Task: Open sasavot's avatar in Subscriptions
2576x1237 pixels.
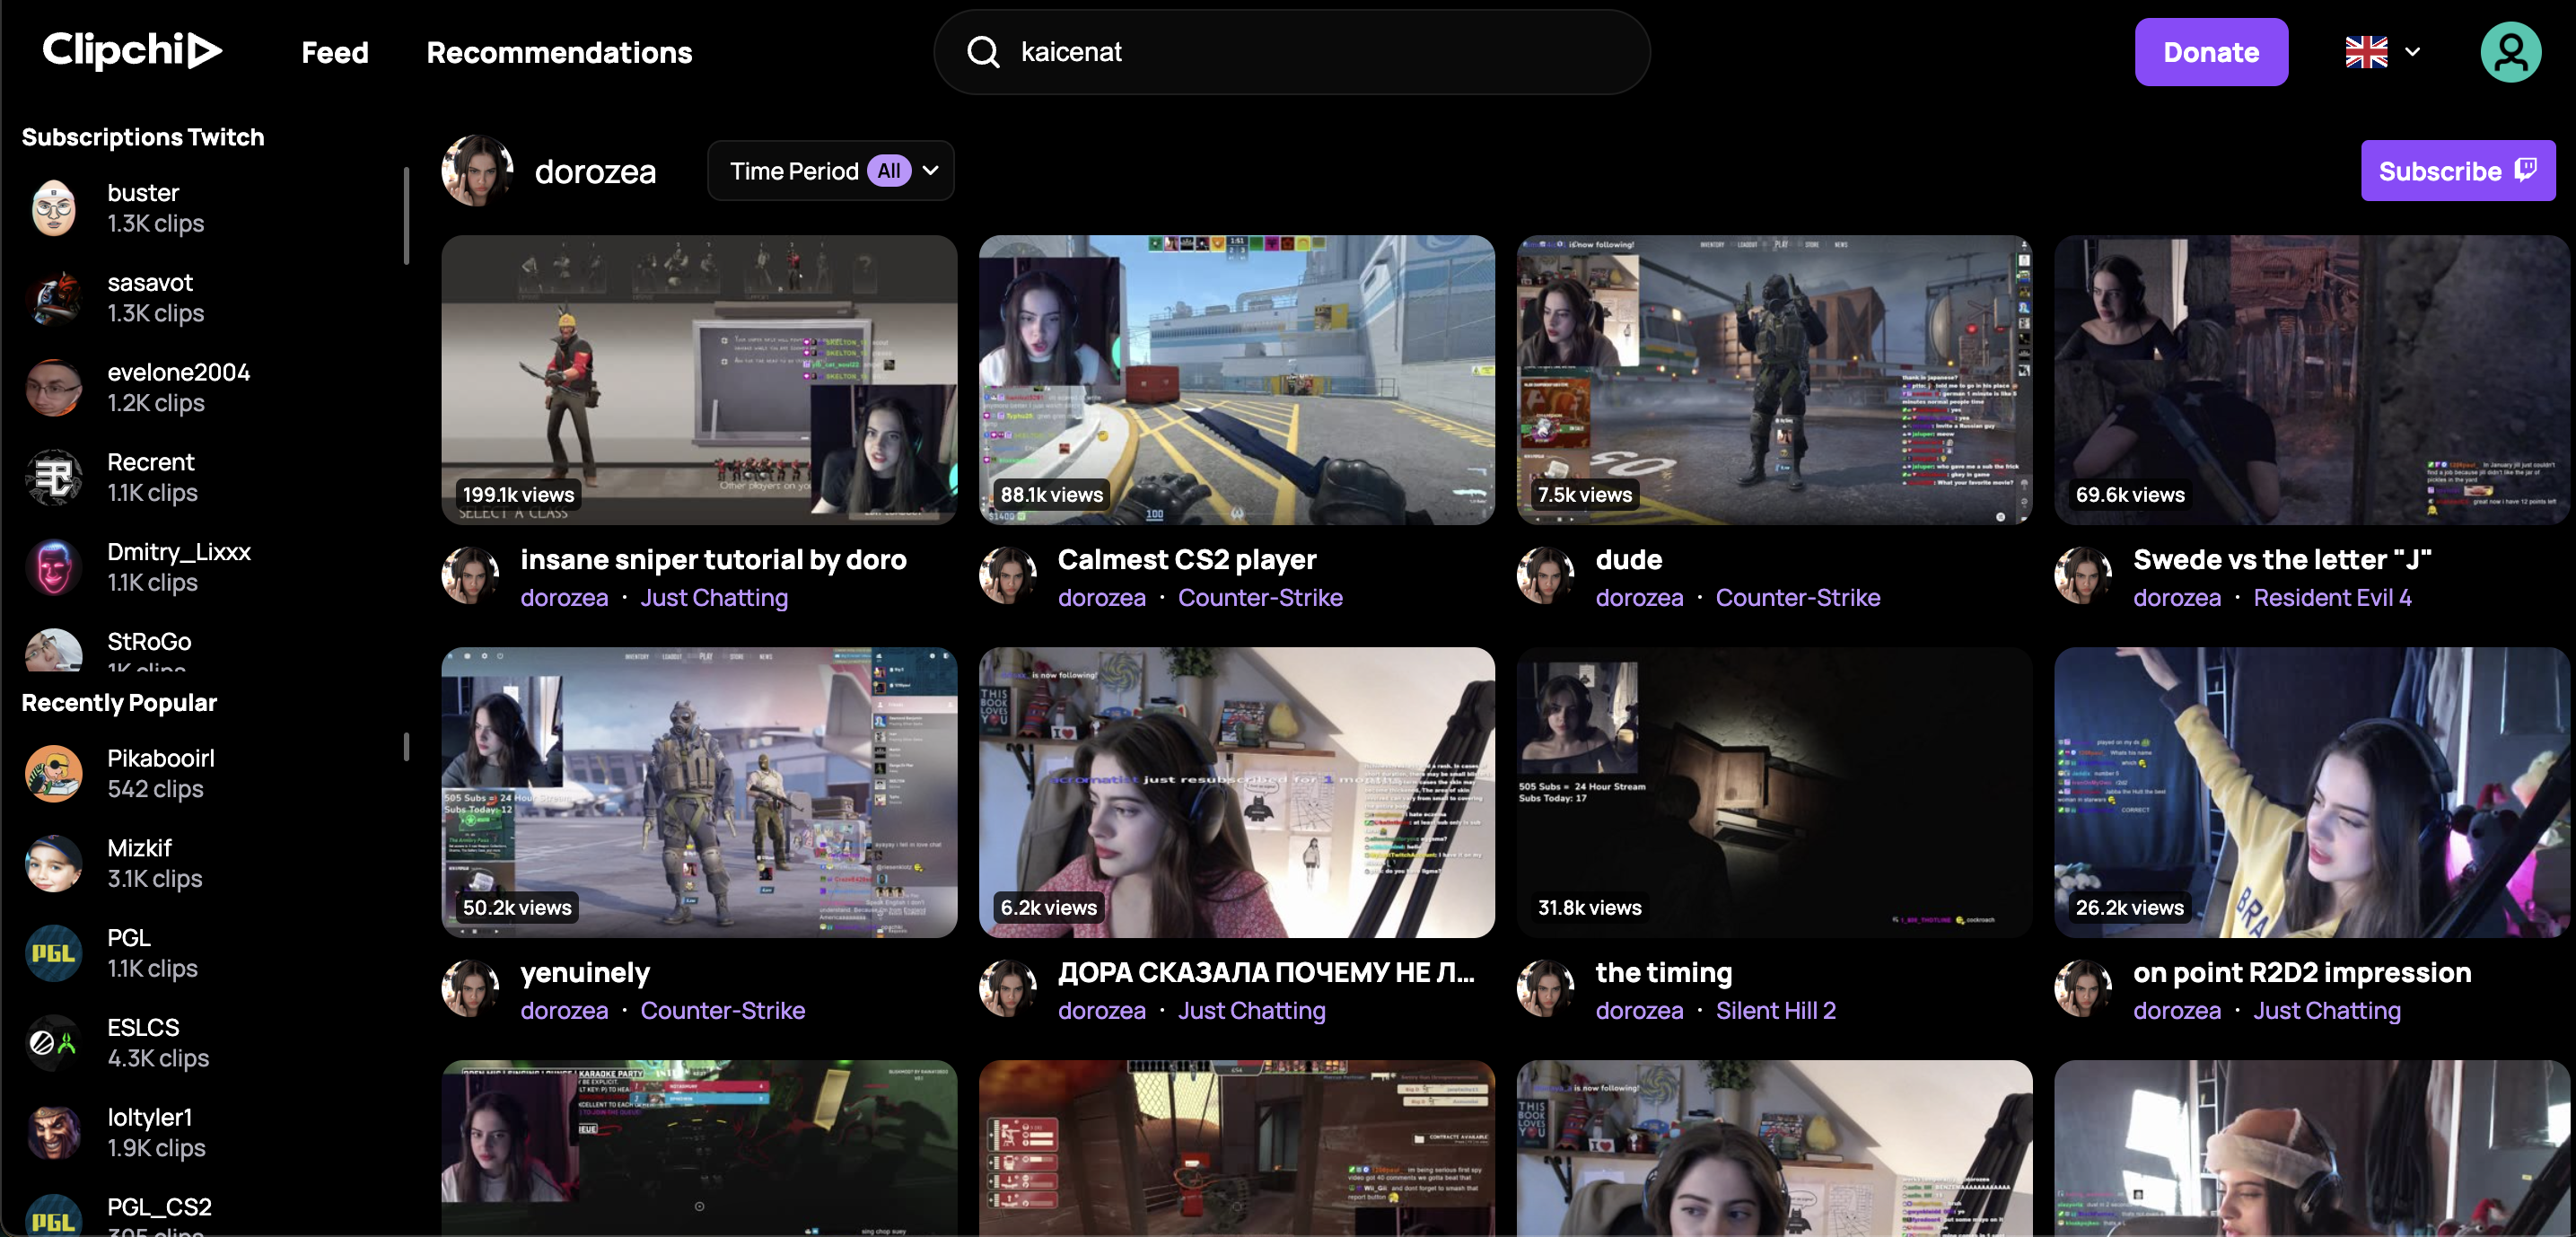Action: (54, 298)
